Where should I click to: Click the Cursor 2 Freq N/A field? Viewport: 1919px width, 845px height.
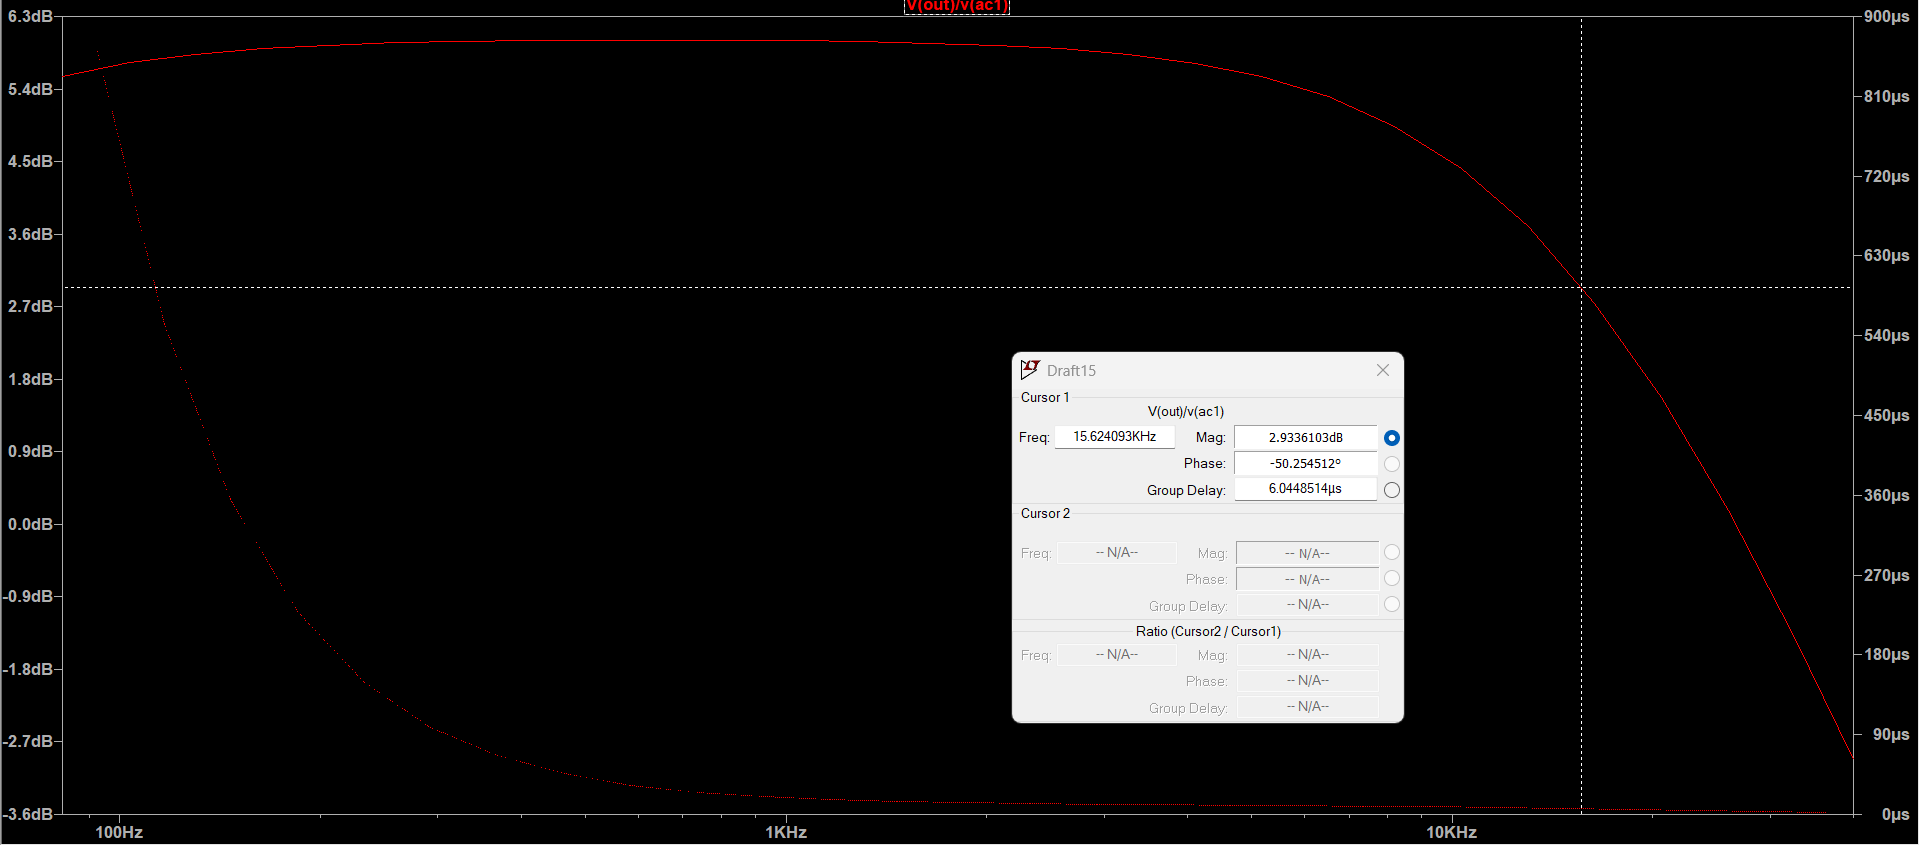[1116, 553]
